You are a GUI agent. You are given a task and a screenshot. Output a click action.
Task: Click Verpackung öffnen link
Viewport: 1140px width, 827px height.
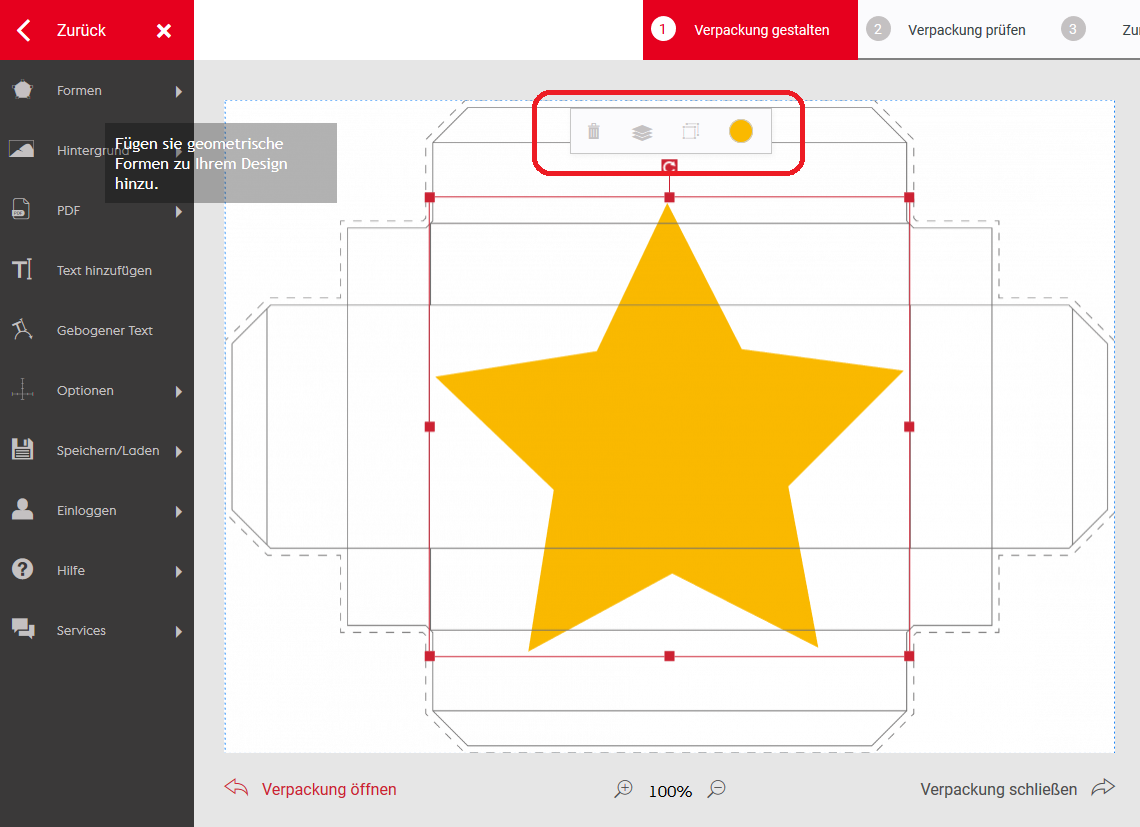(328, 789)
